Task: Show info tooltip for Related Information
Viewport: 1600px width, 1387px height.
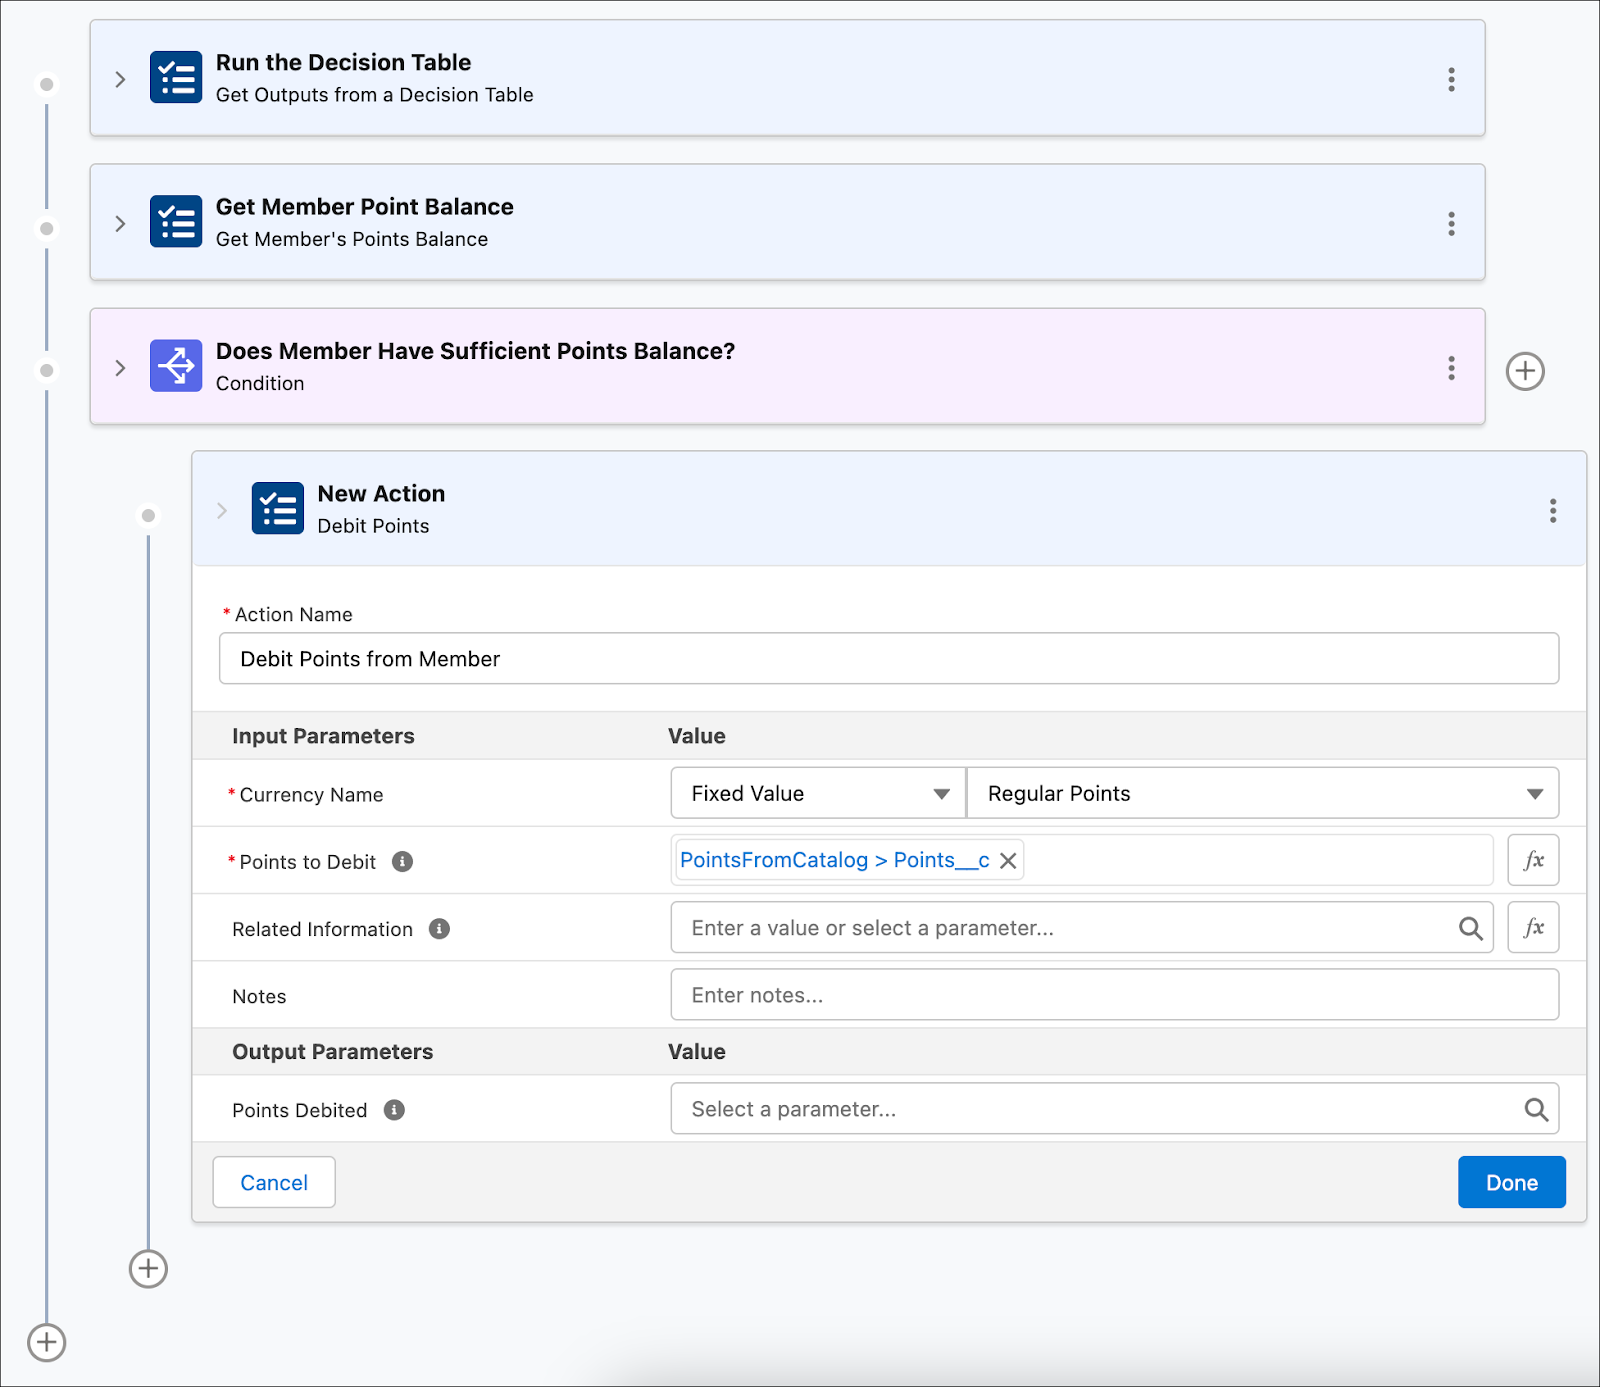Action: point(439,929)
